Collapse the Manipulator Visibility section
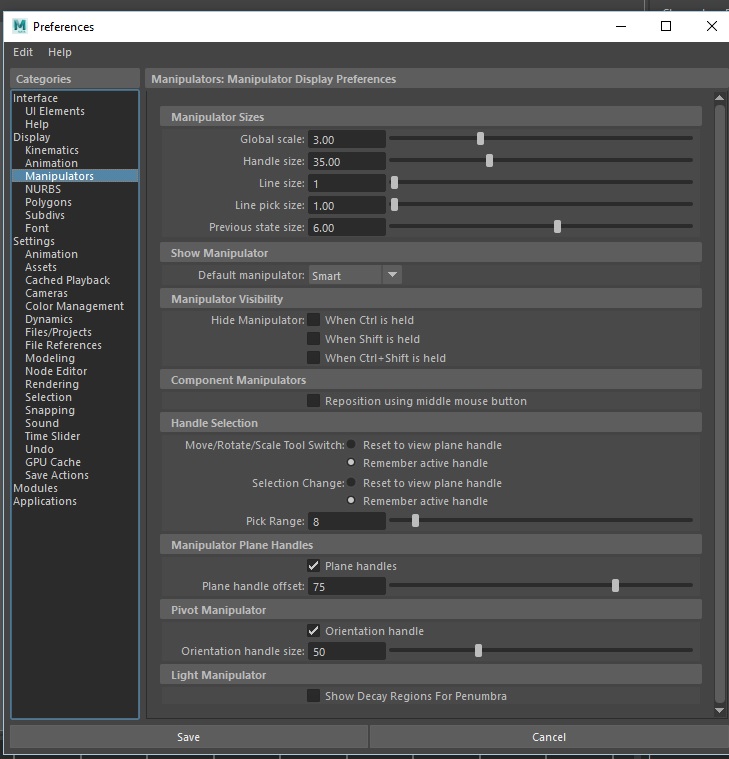This screenshot has width=729, height=759. point(431,299)
